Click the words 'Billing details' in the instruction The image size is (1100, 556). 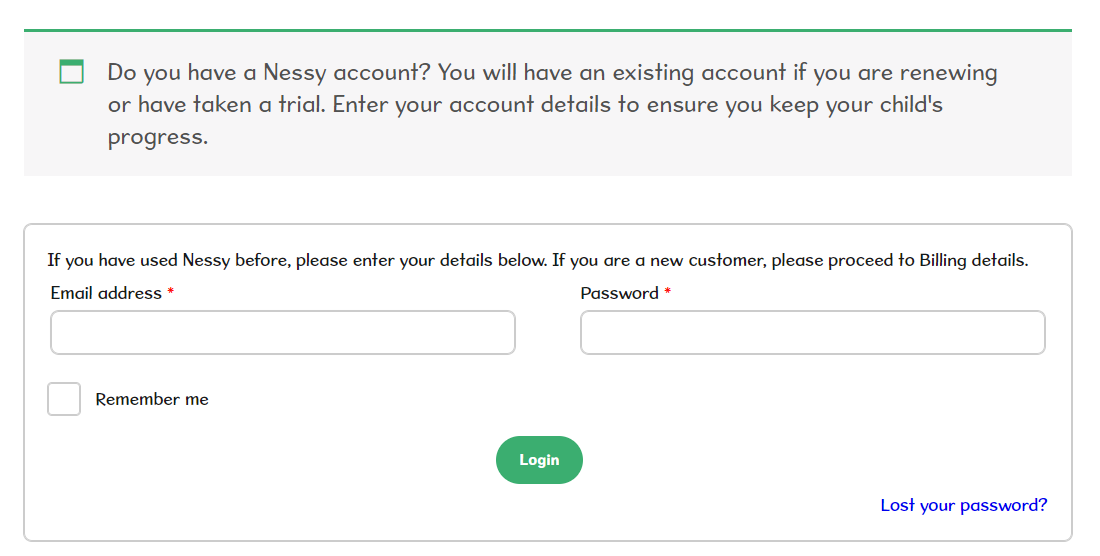click(974, 261)
